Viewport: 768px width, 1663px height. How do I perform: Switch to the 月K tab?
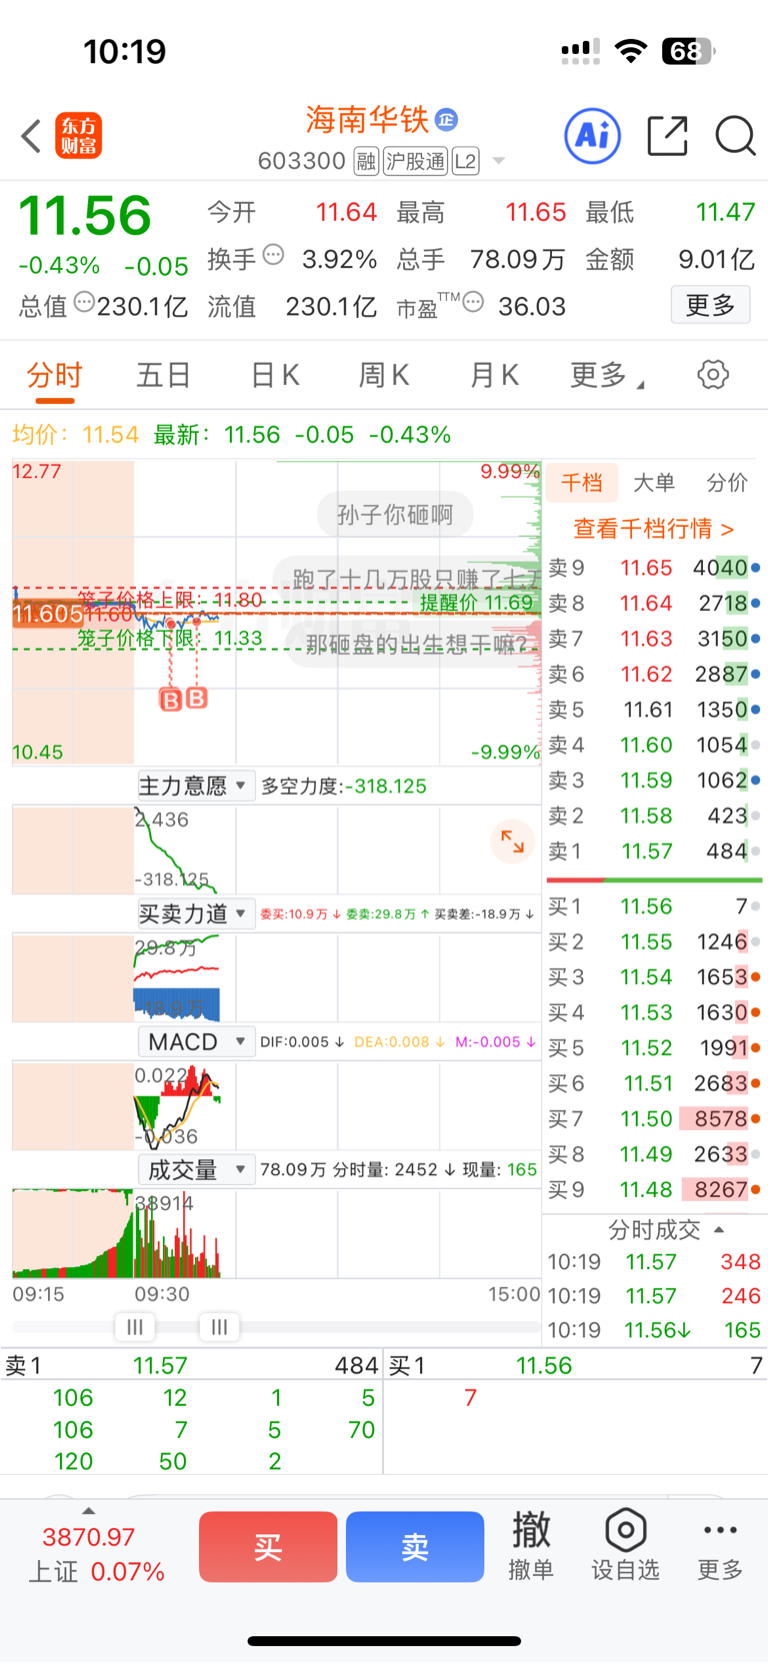point(495,376)
